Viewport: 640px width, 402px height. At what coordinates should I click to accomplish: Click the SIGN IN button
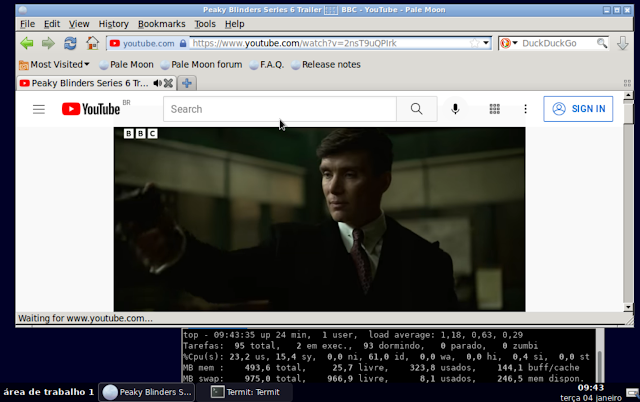[x=578, y=109]
